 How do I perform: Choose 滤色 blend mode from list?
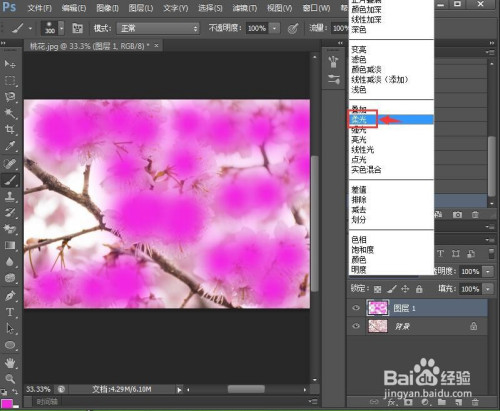pyautogui.click(x=391, y=60)
